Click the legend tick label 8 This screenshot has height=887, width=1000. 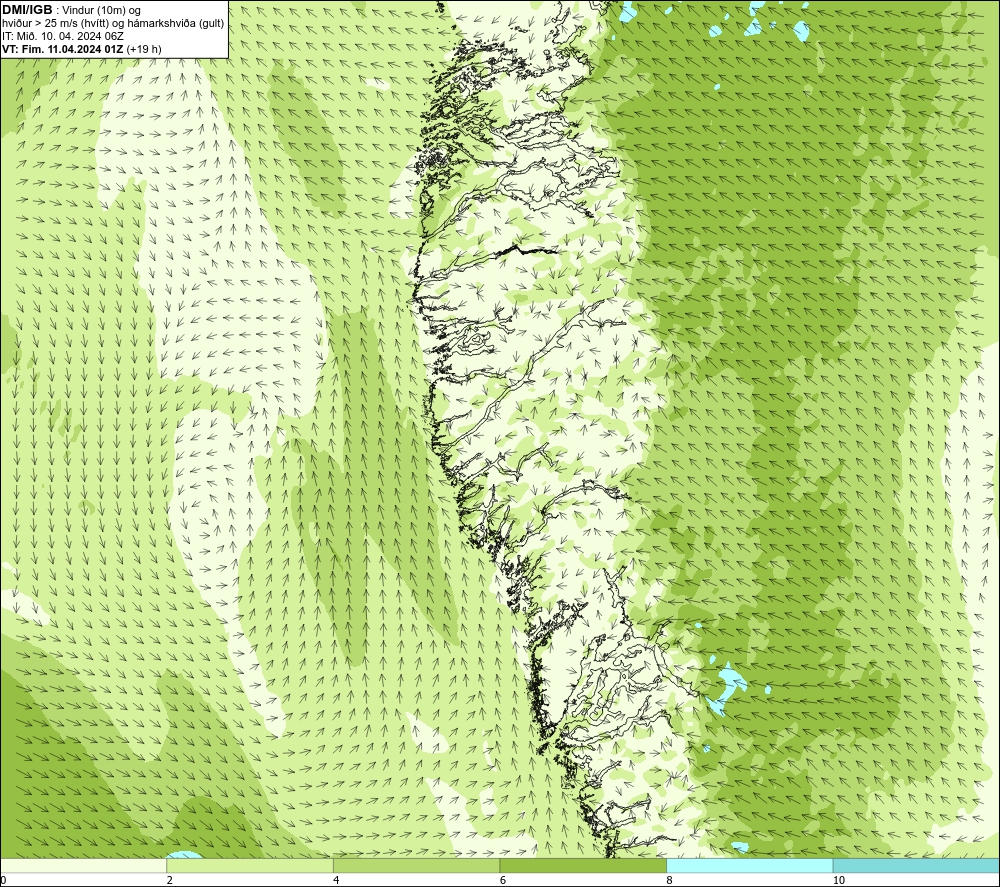pos(669,881)
